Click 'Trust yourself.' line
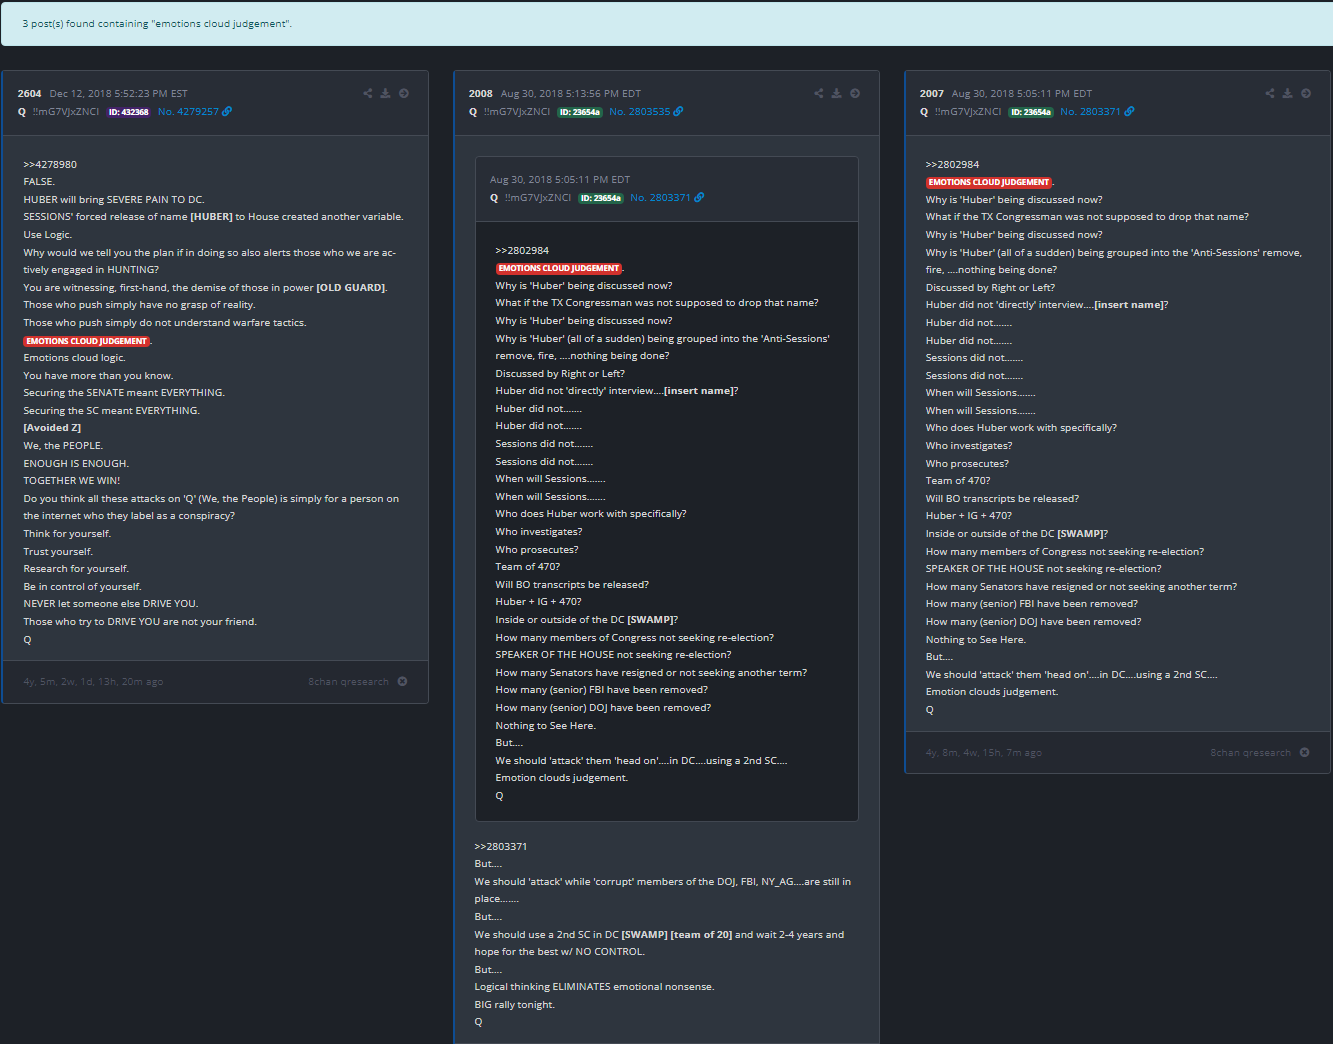1333x1044 pixels. 58,551
